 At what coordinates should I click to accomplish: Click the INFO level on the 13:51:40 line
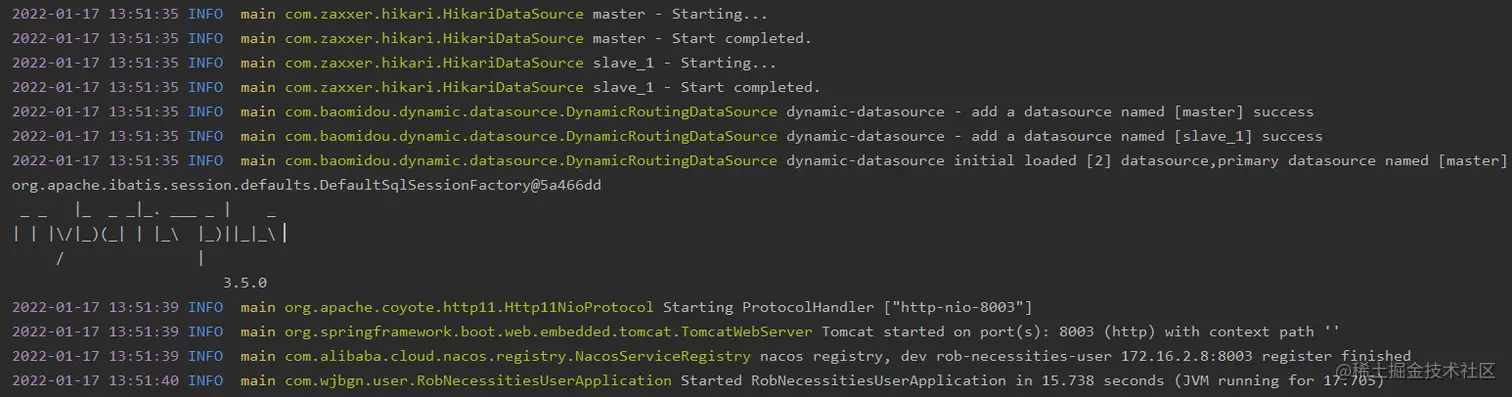(x=205, y=380)
